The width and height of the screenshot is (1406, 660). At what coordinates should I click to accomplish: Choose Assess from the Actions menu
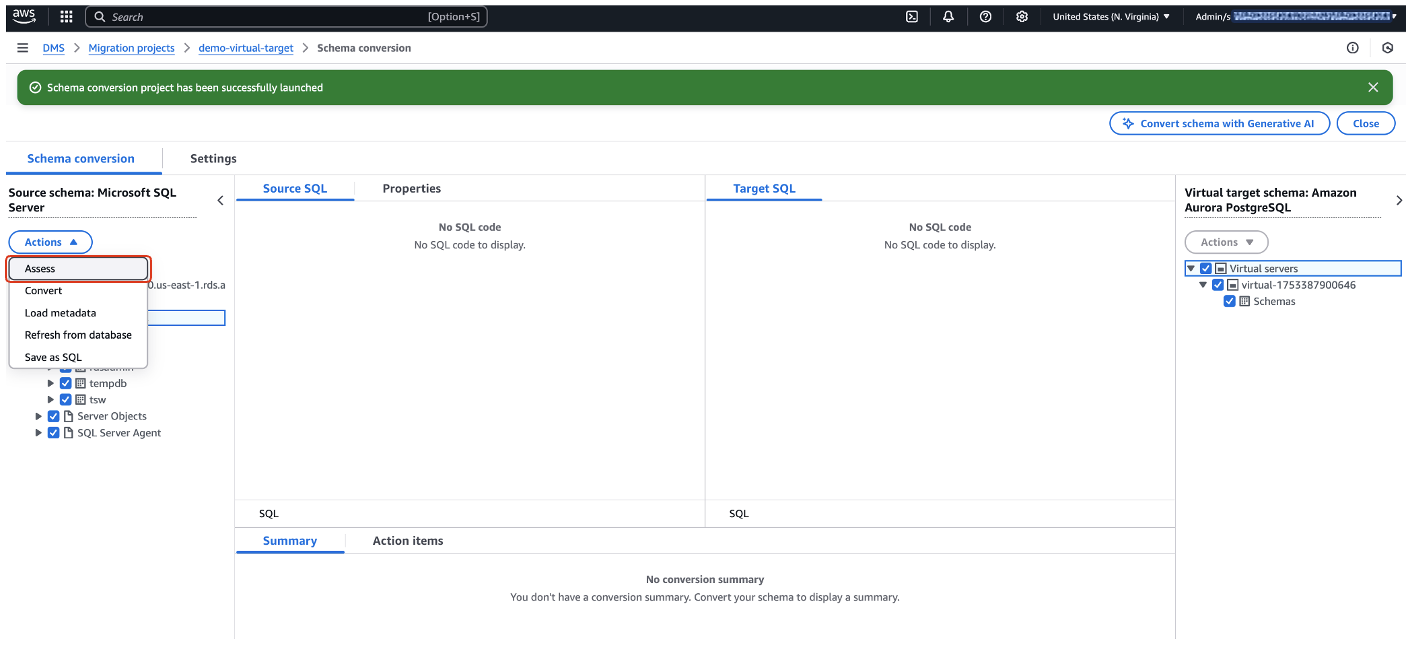[x=79, y=268]
